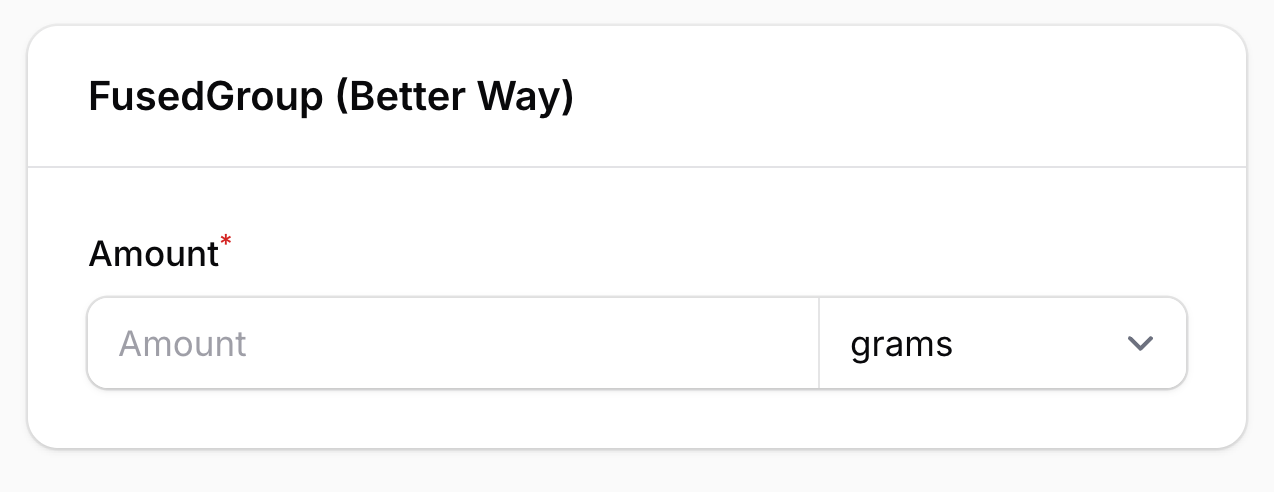Image resolution: width=1274 pixels, height=492 pixels.
Task: Click the word "grams"
Action: [x=901, y=344]
